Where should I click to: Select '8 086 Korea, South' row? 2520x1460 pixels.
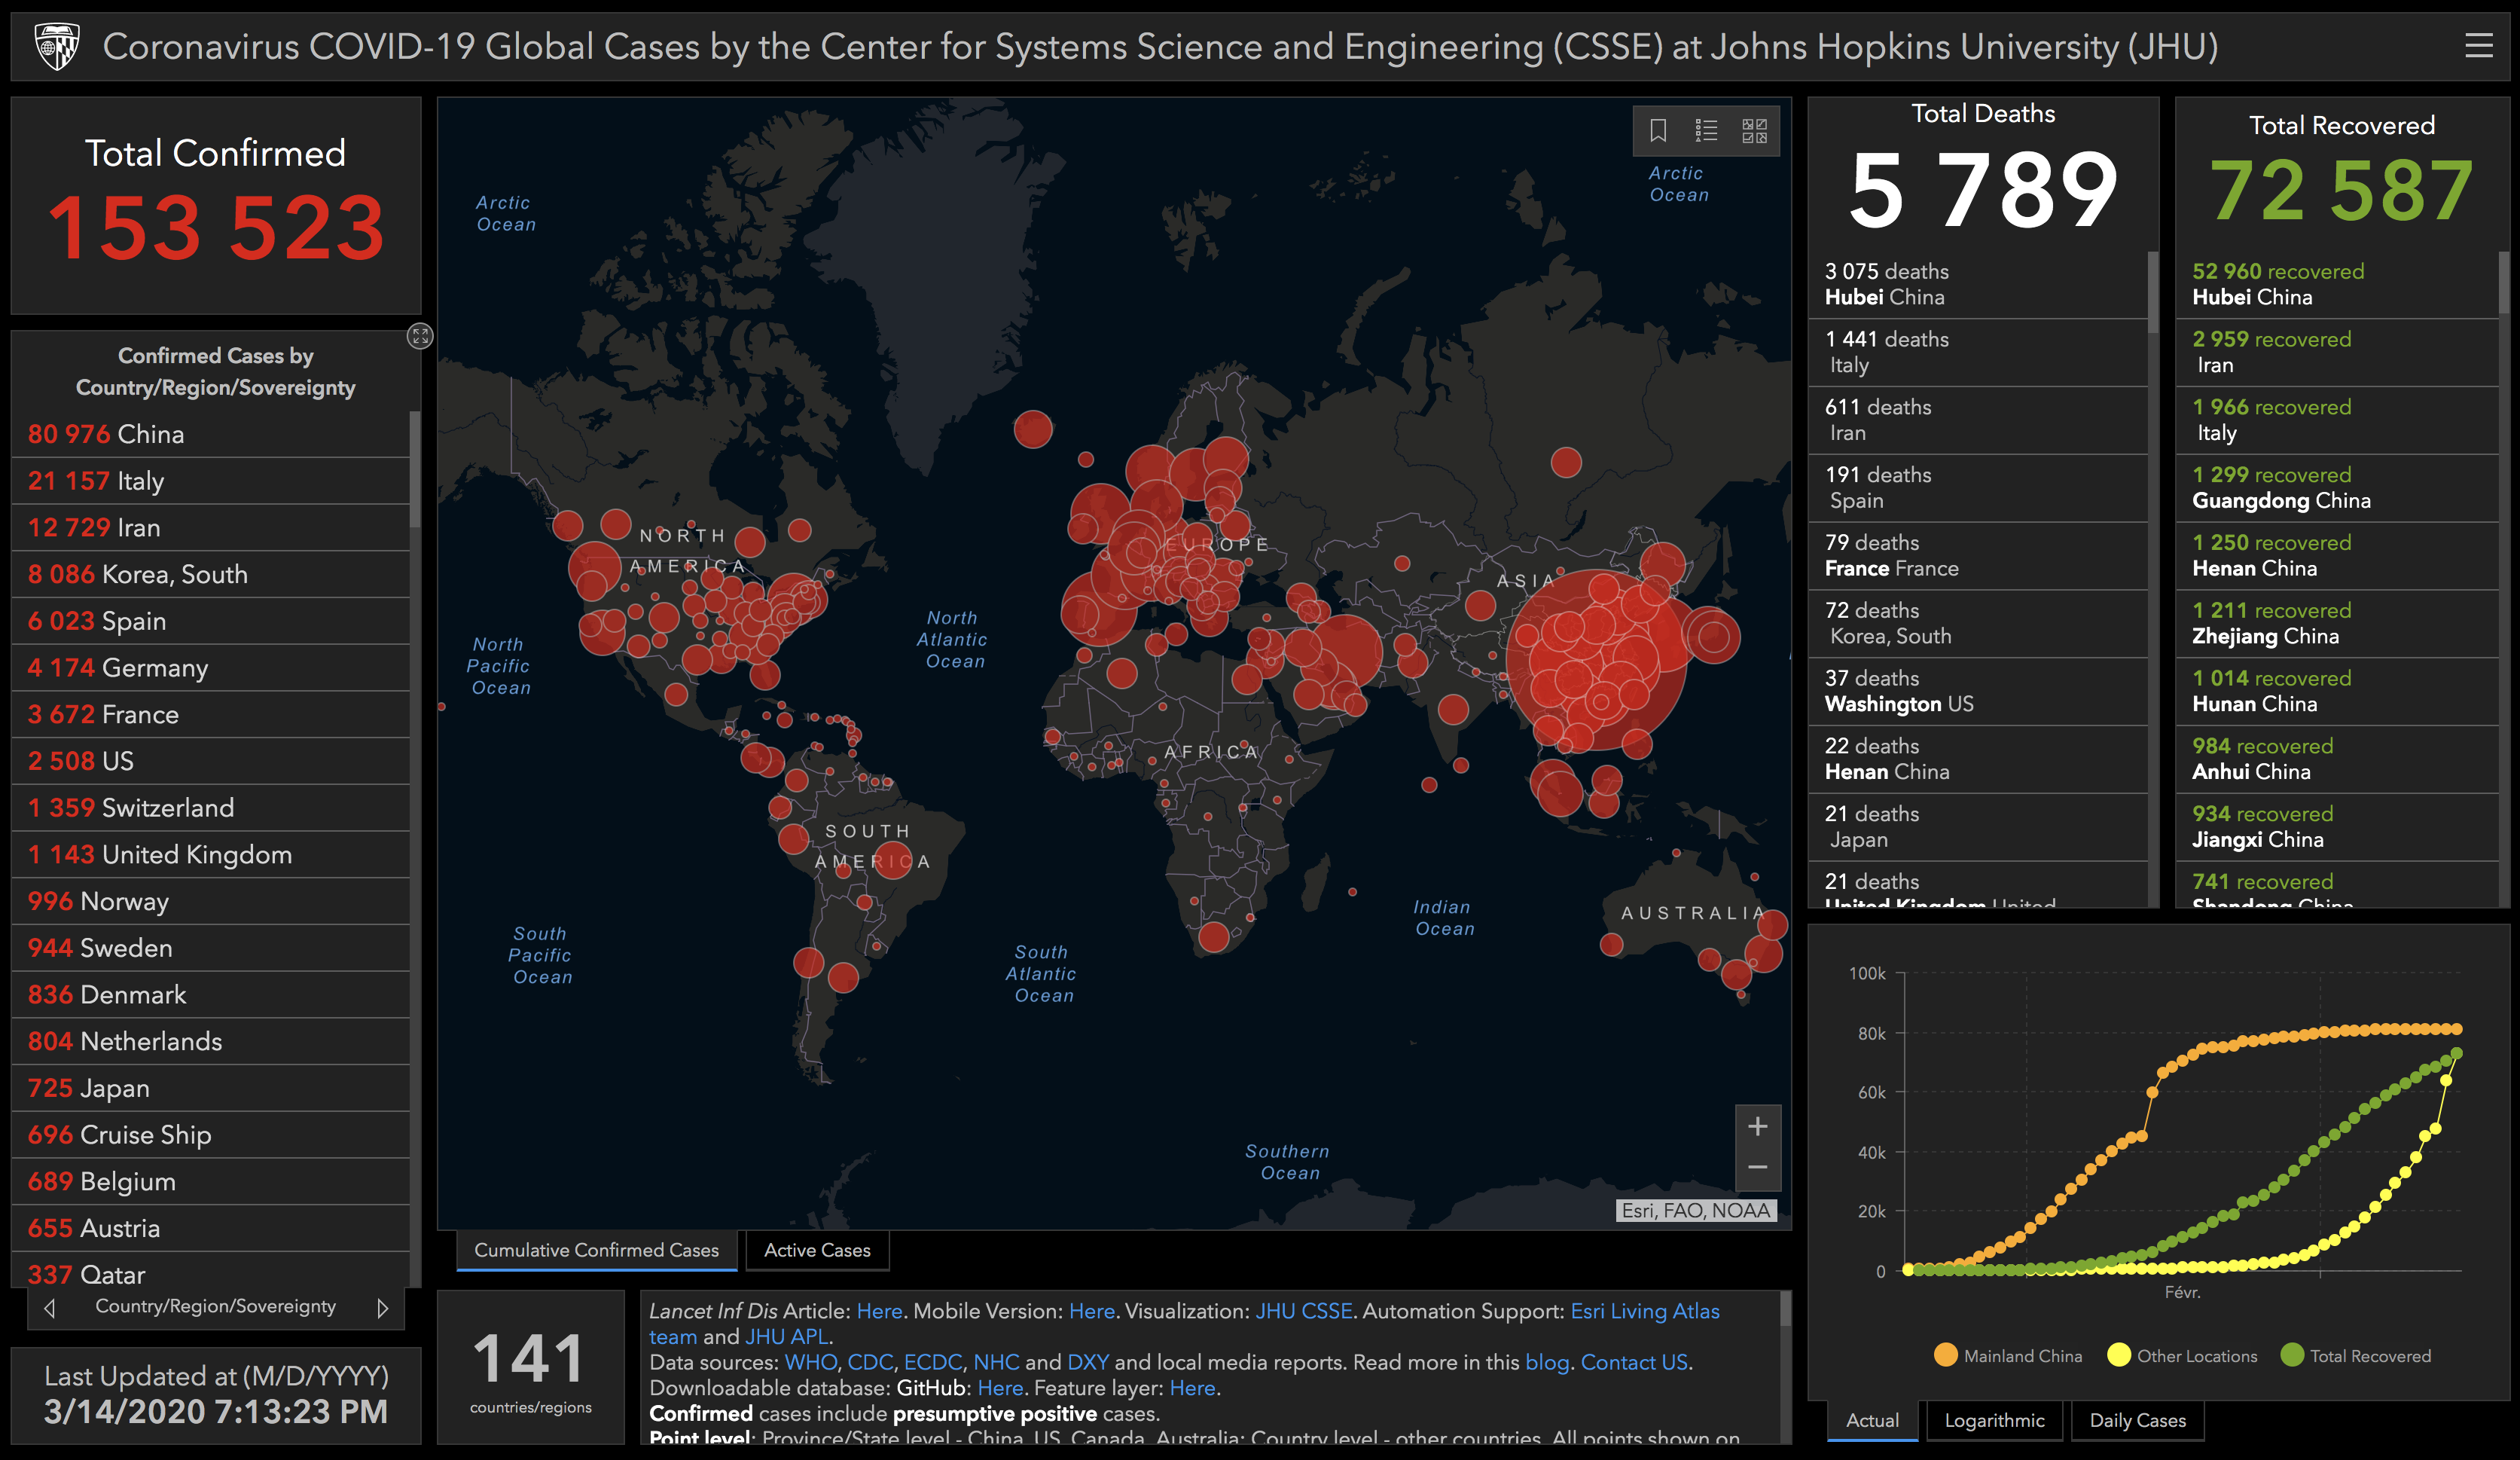tap(210, 574)
